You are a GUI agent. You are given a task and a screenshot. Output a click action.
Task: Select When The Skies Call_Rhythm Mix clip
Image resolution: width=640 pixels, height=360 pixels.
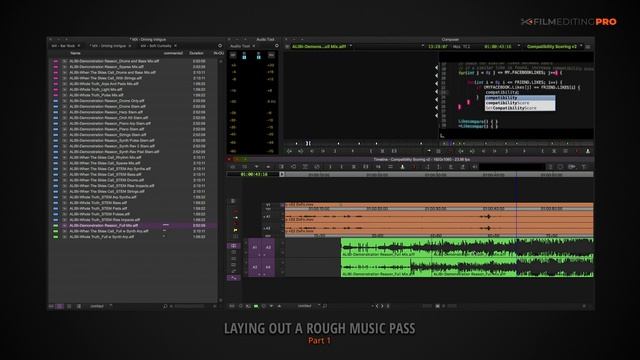click(105, 157)
